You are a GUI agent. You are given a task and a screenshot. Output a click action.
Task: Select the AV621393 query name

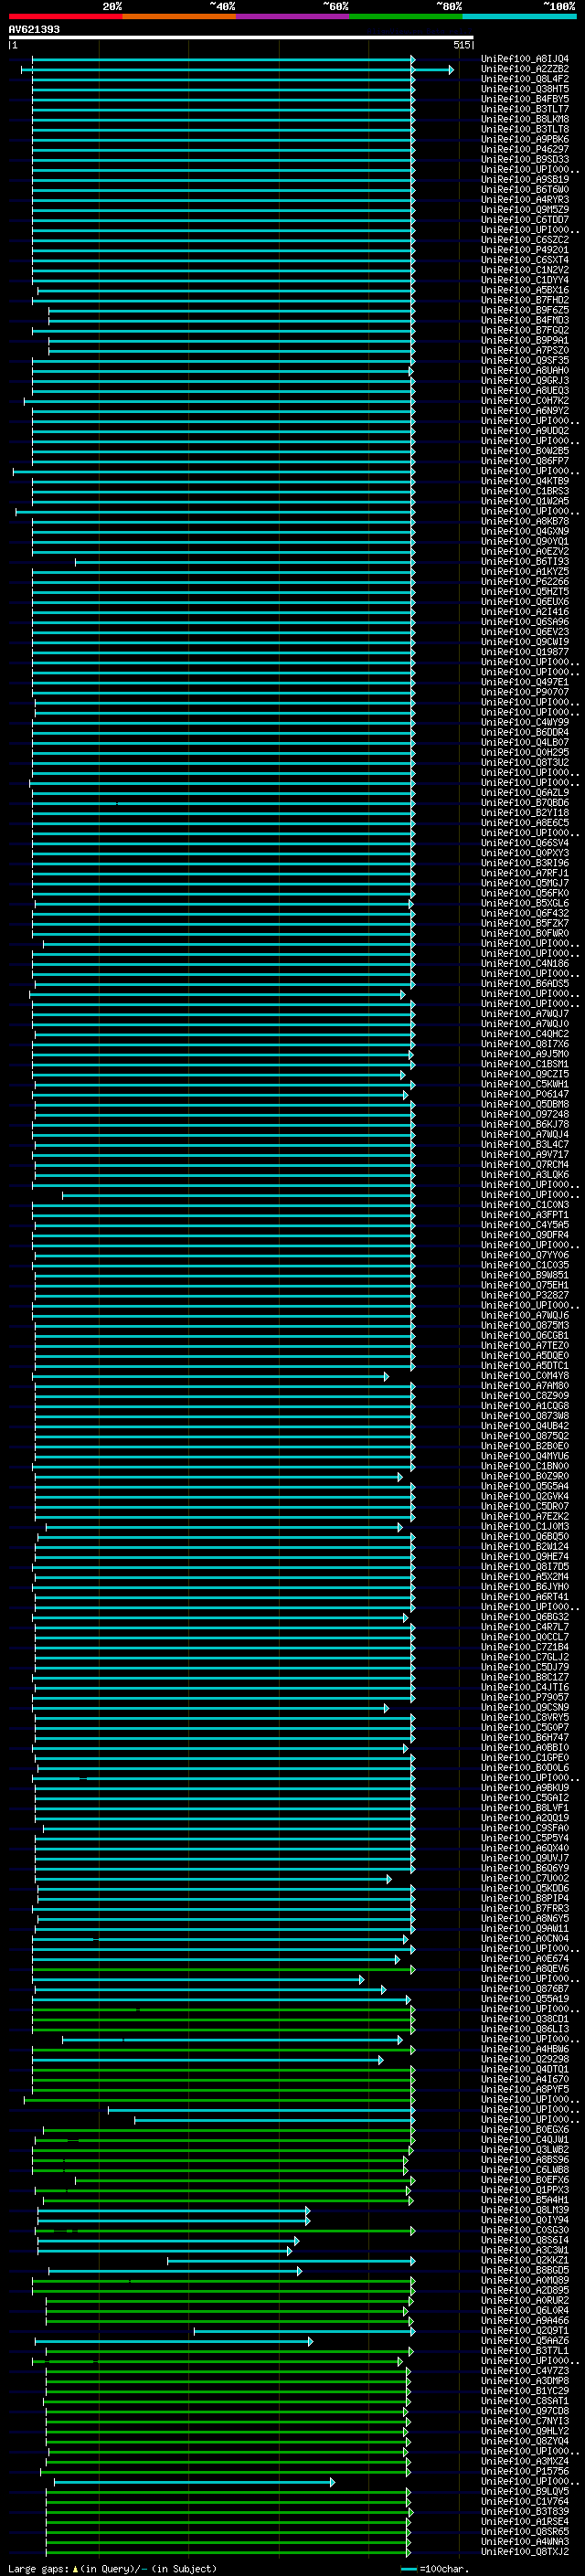(34, 29)
